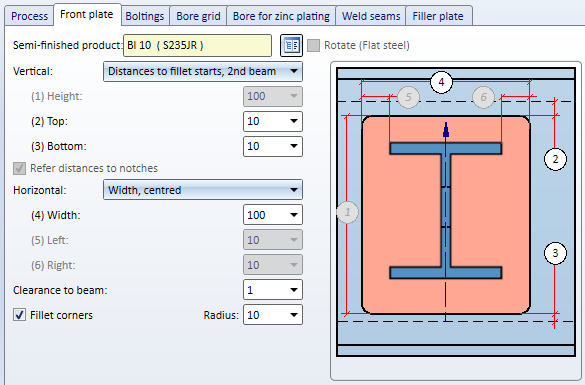Open the Horizontal Width, centred dropdown
This screenshot has width=585, height=385.
(x=203, y=190)
